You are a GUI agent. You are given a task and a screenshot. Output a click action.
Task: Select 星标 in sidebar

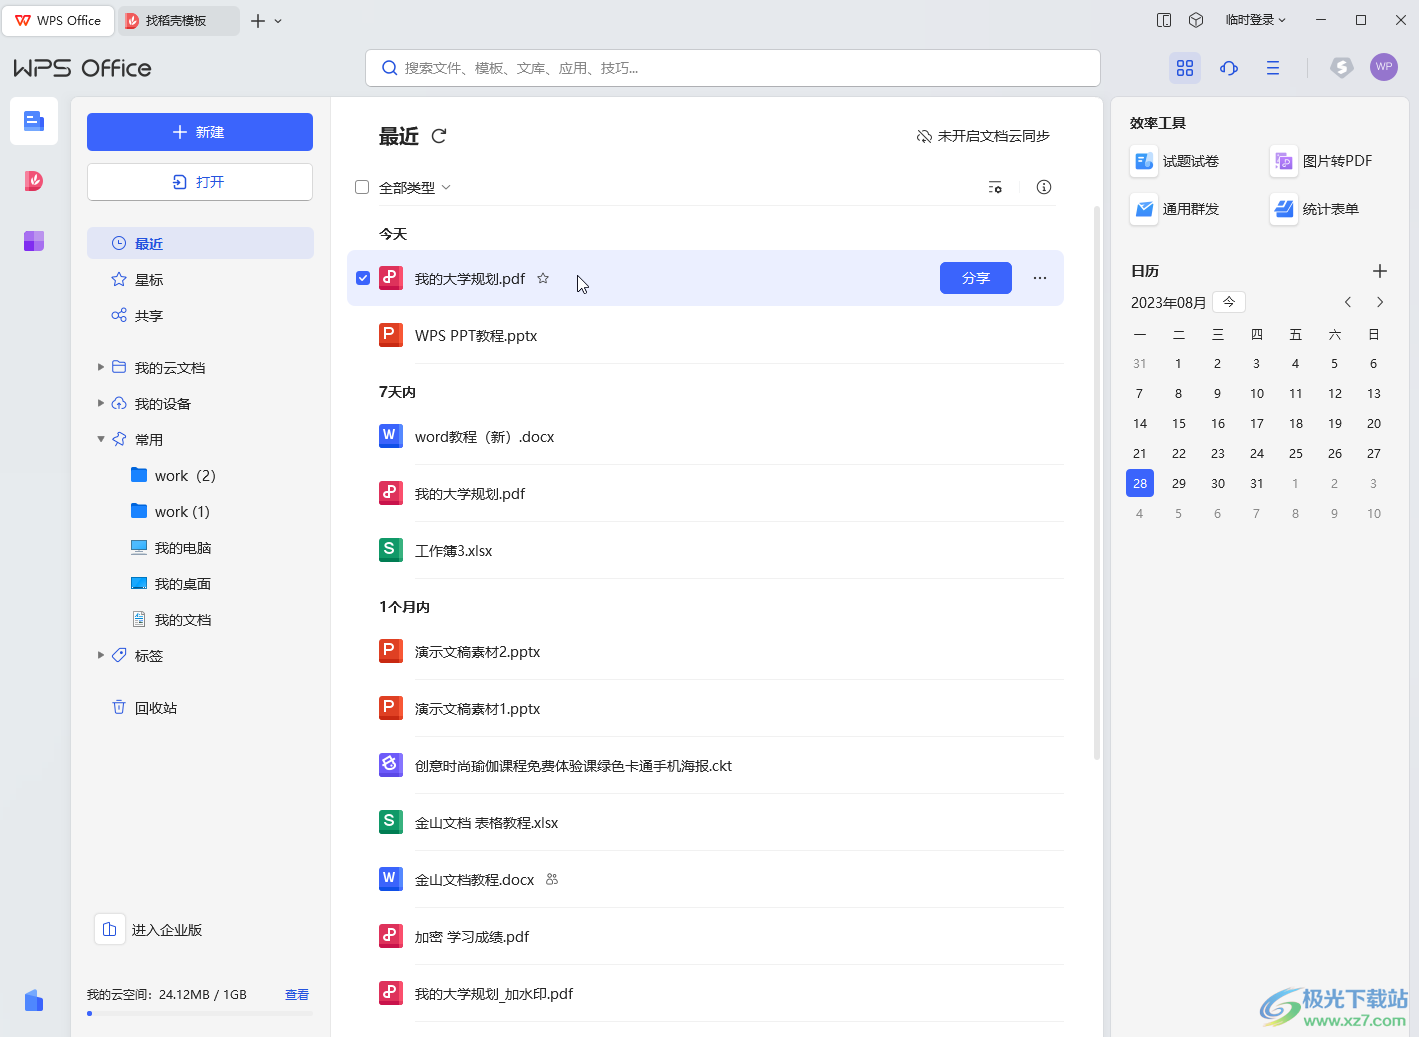pos(200,279)
